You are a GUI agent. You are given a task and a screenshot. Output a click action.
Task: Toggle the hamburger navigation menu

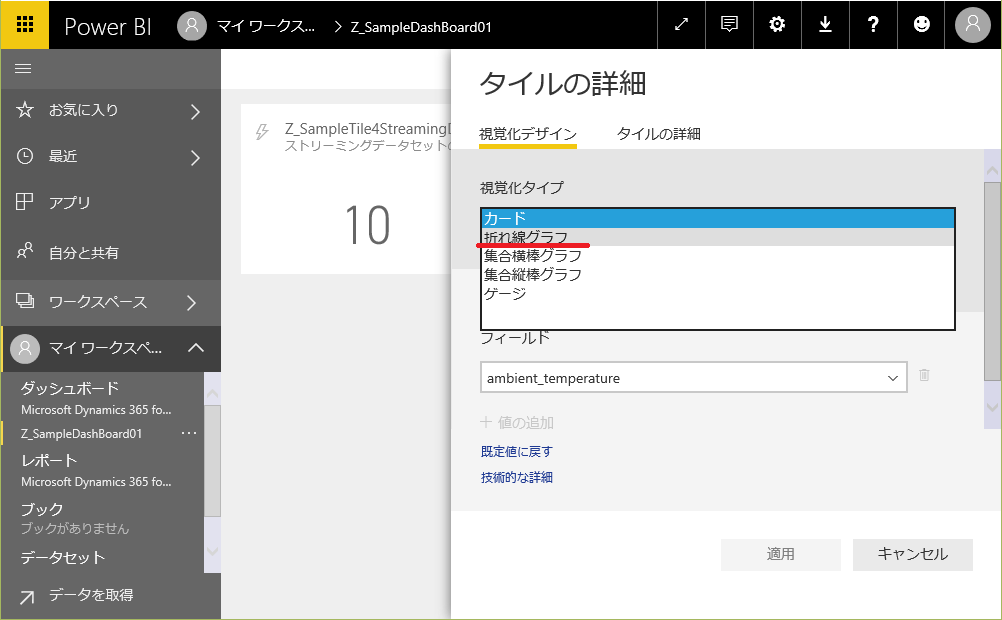pyautogui.click(x=23, y=68)
